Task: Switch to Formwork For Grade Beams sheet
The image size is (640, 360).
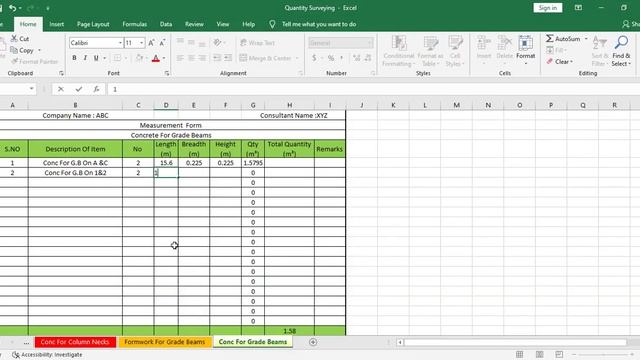Action: pos(165,342)
